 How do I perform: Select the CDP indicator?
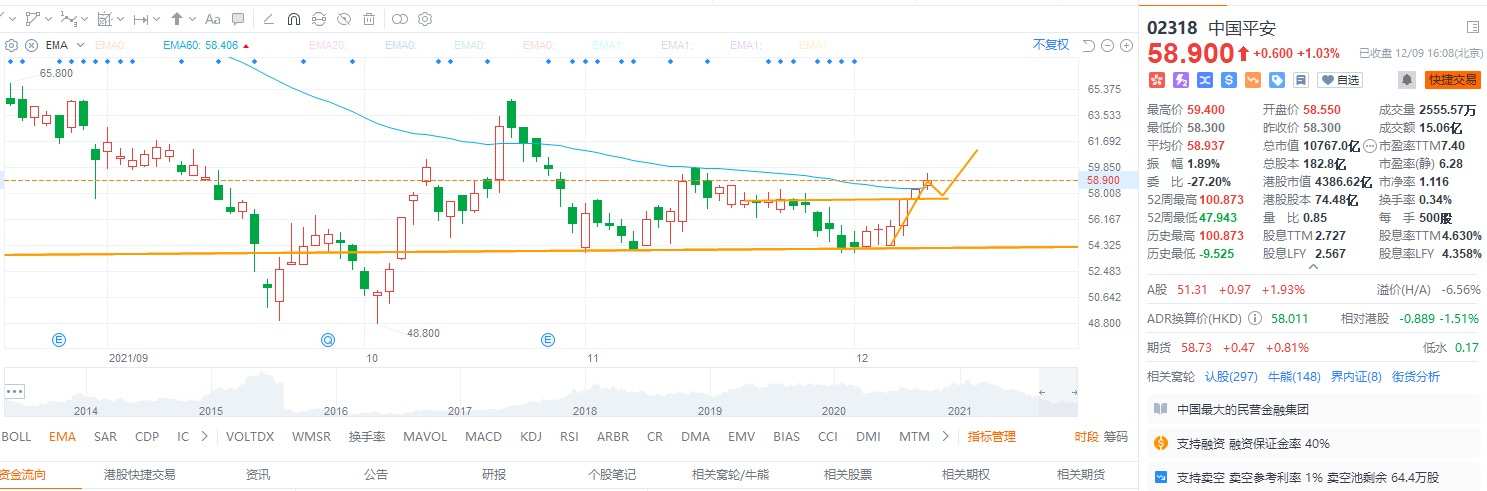147,436
